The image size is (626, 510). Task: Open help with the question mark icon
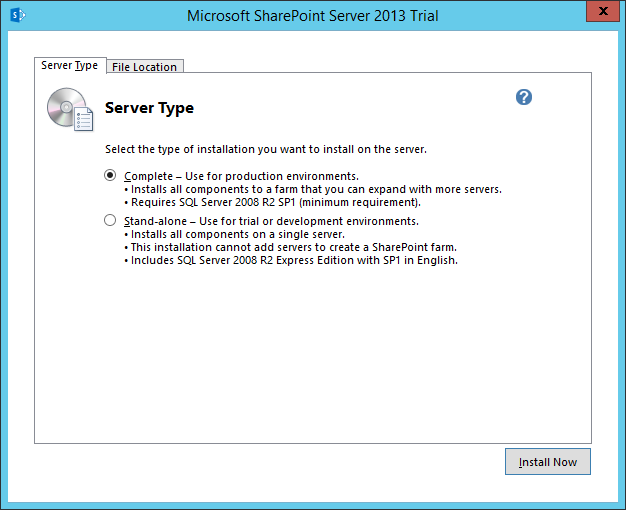524,97
